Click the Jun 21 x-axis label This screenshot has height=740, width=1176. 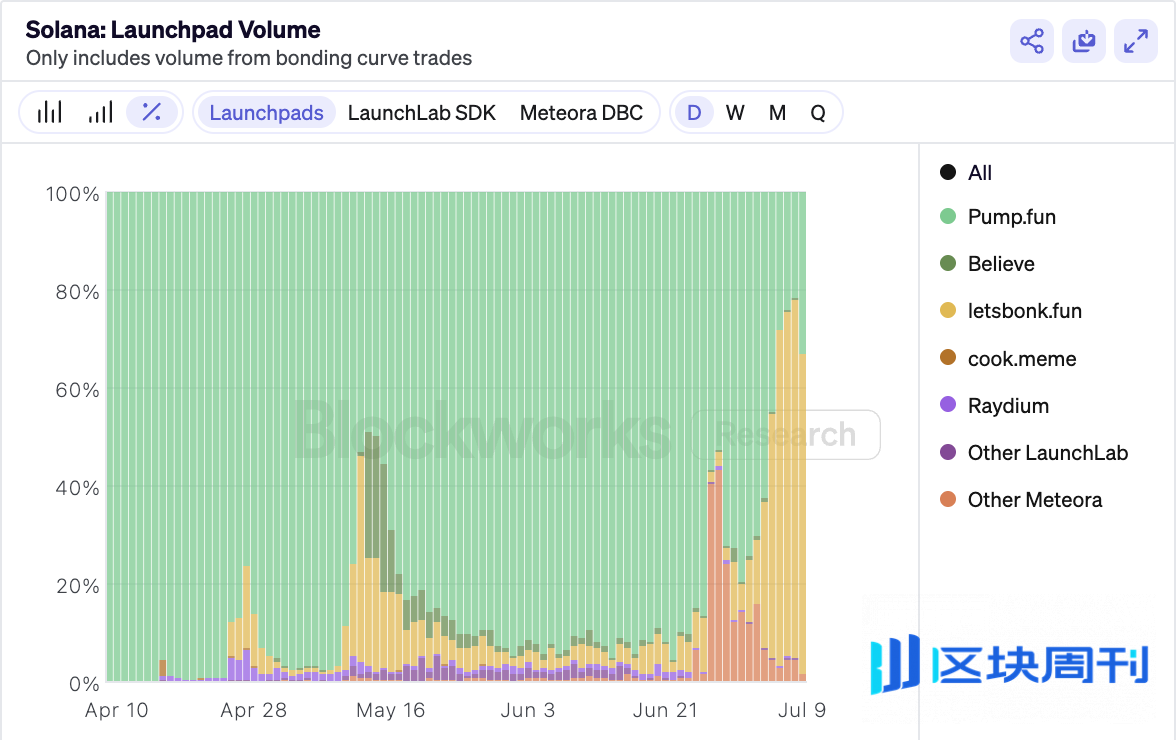(665, 710)
